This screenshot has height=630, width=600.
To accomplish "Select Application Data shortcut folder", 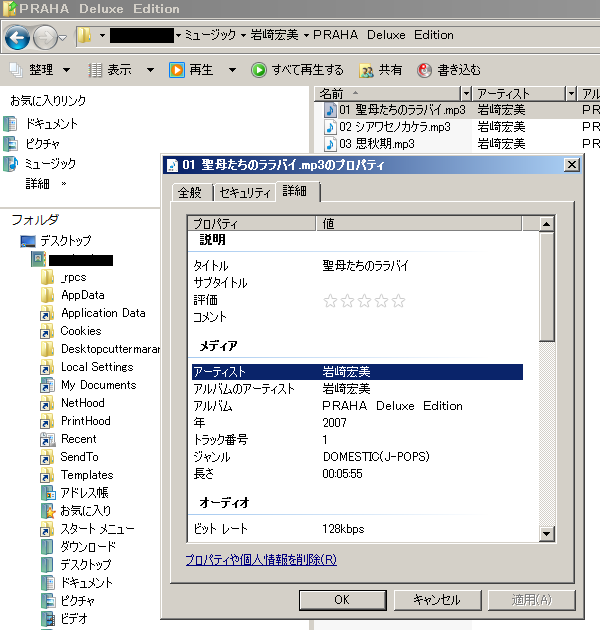I will point(103,313).
